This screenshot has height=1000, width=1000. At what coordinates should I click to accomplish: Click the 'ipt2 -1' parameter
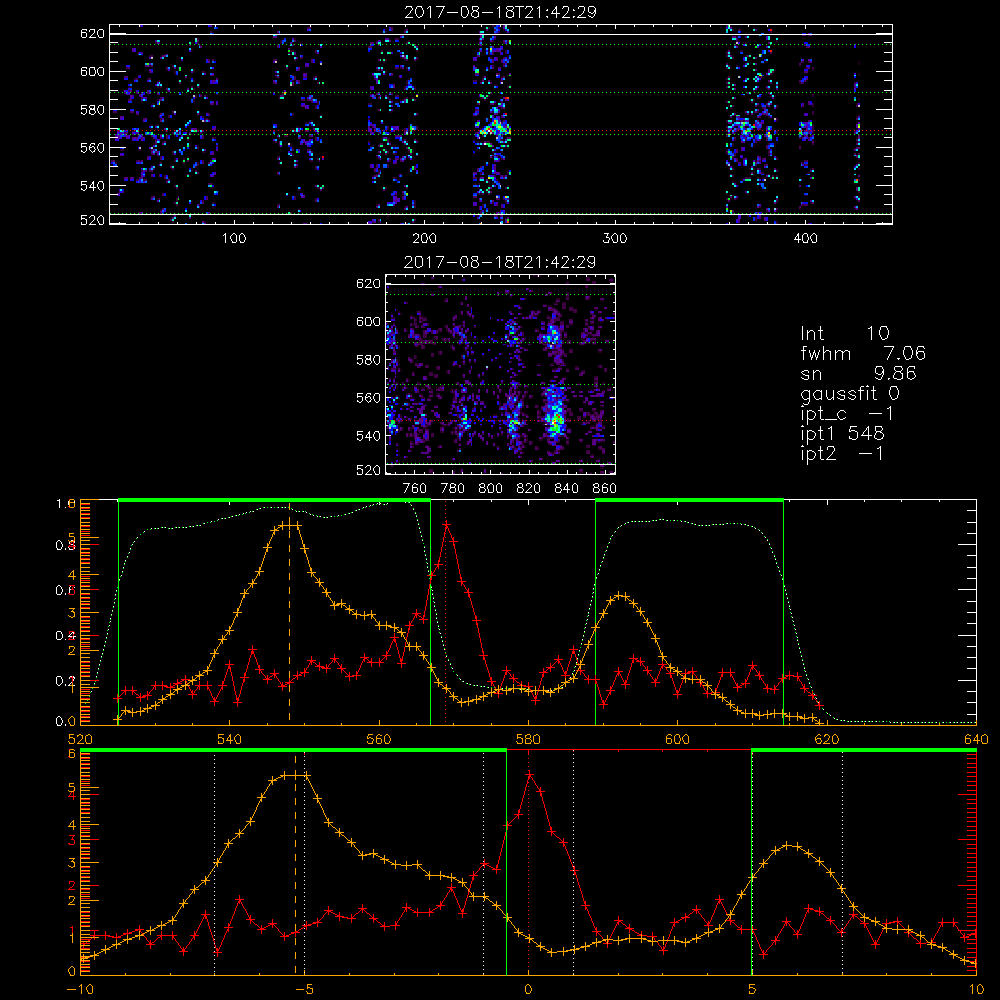842,453
